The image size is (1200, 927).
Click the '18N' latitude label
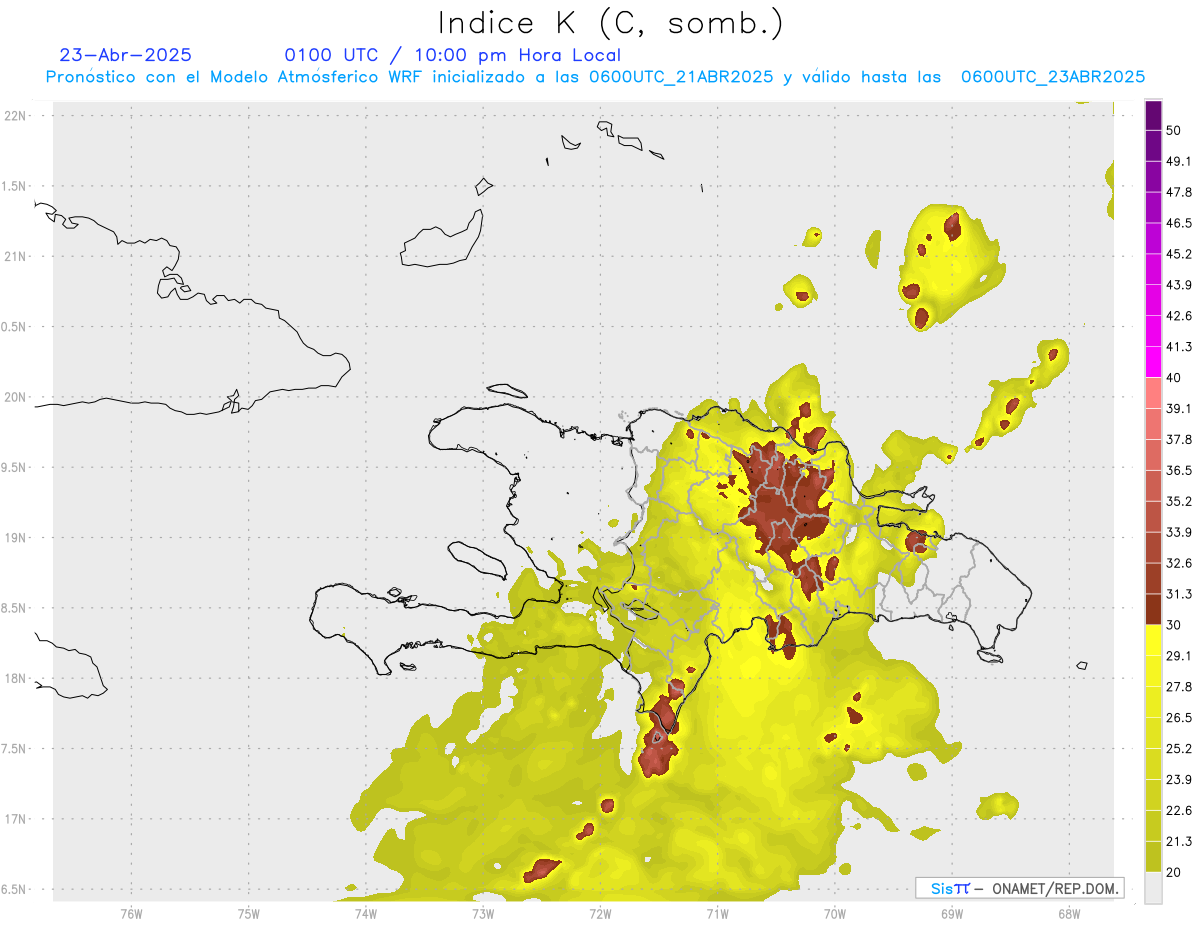coord(17,679)
